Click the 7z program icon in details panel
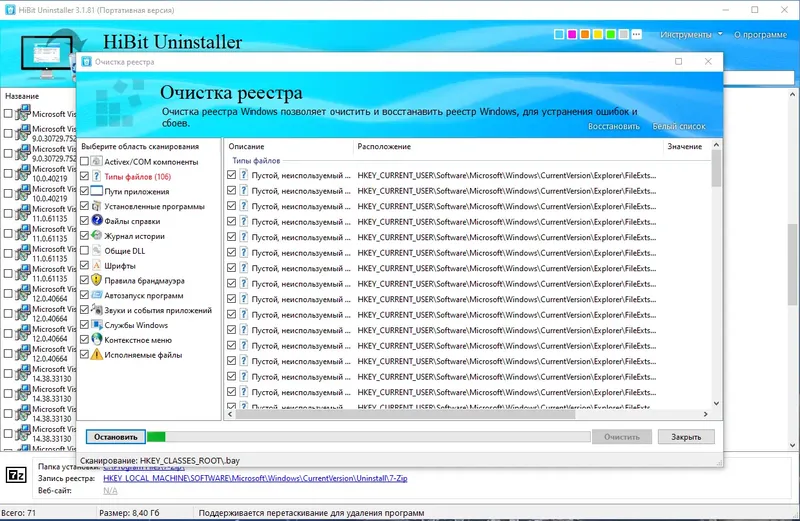This screenshot has width=800, height=521. click(x=16, y=476)
